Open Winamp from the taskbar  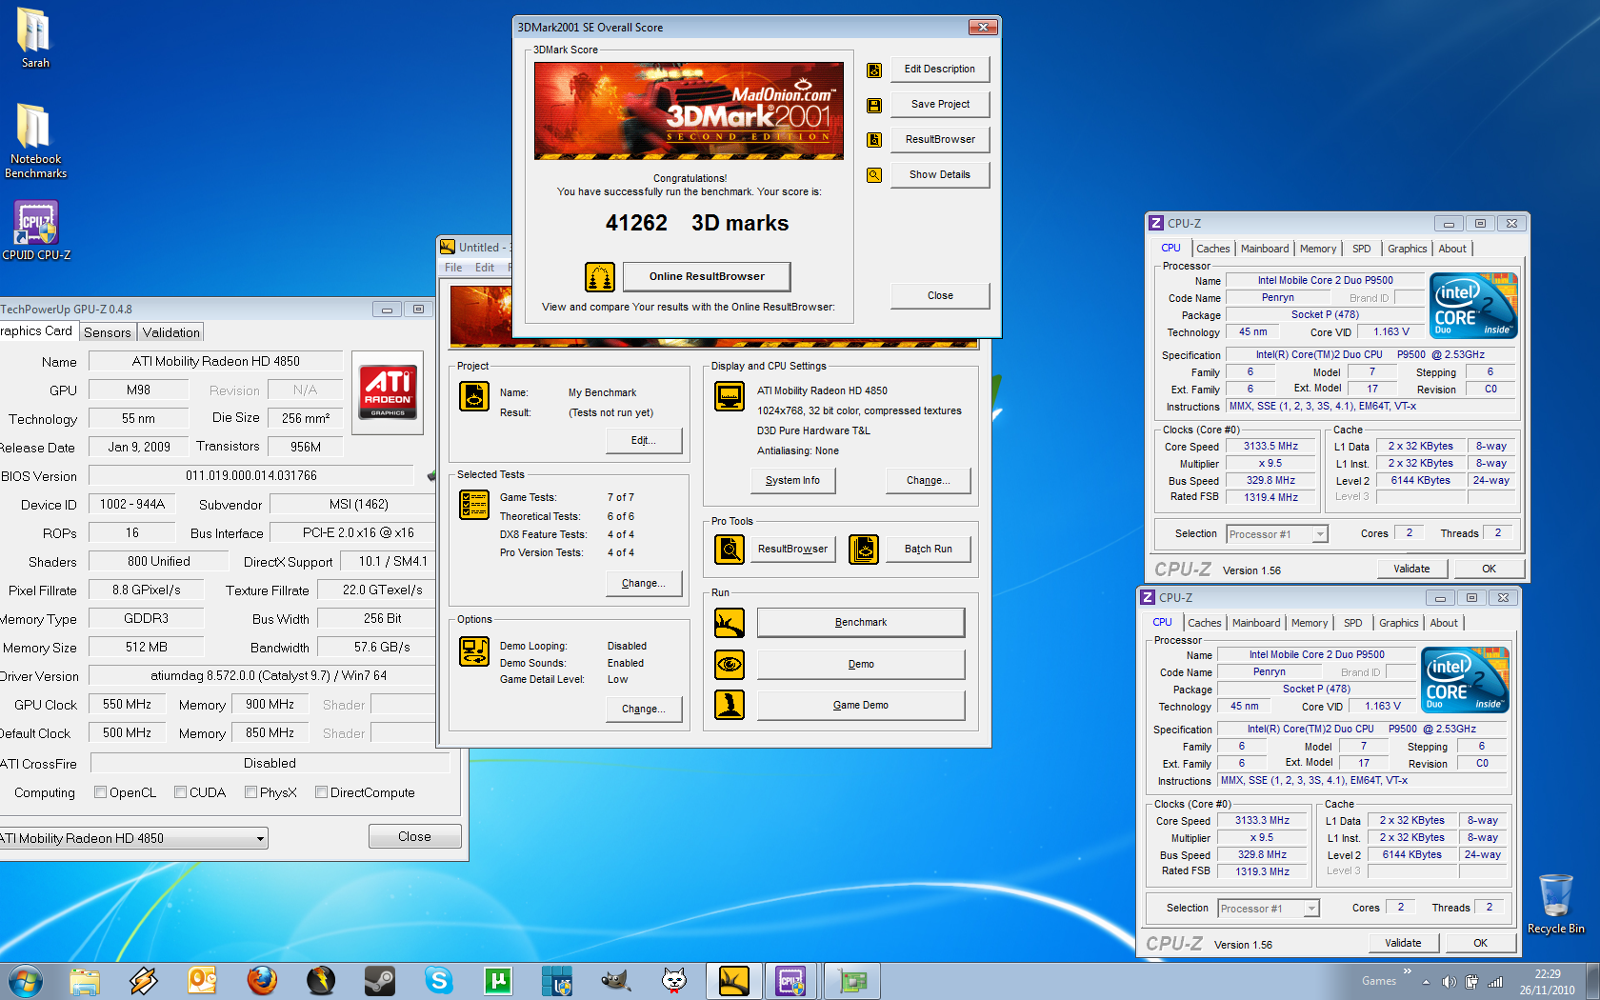tap(144, 981)
